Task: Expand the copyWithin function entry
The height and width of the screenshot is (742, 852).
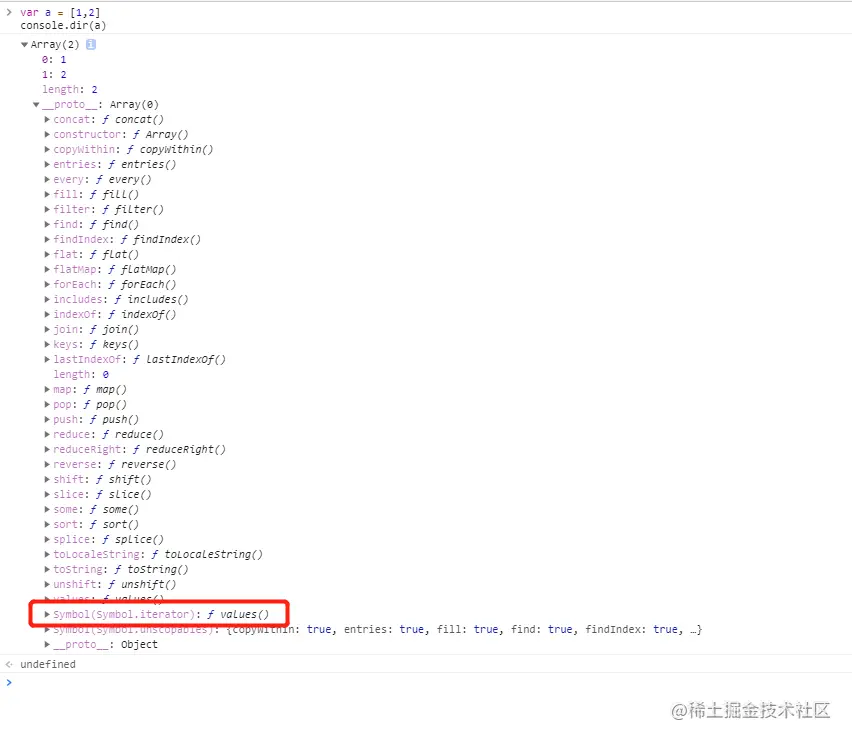Action: tap(47, 149)
